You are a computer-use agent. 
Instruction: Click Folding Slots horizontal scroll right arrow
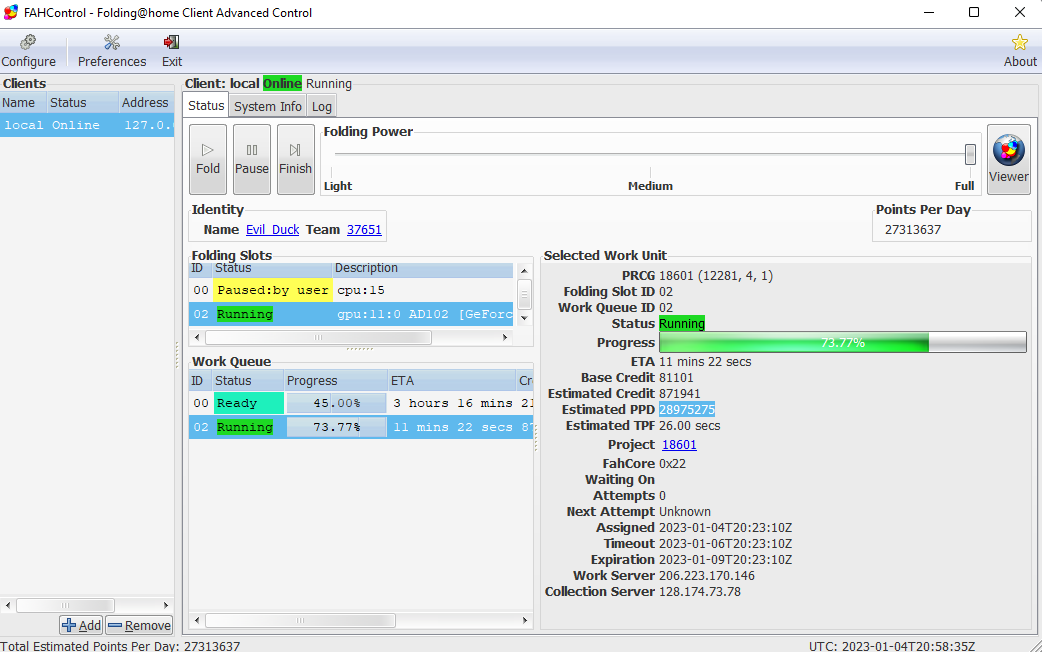pyautogui.click(x=505, y=338)
